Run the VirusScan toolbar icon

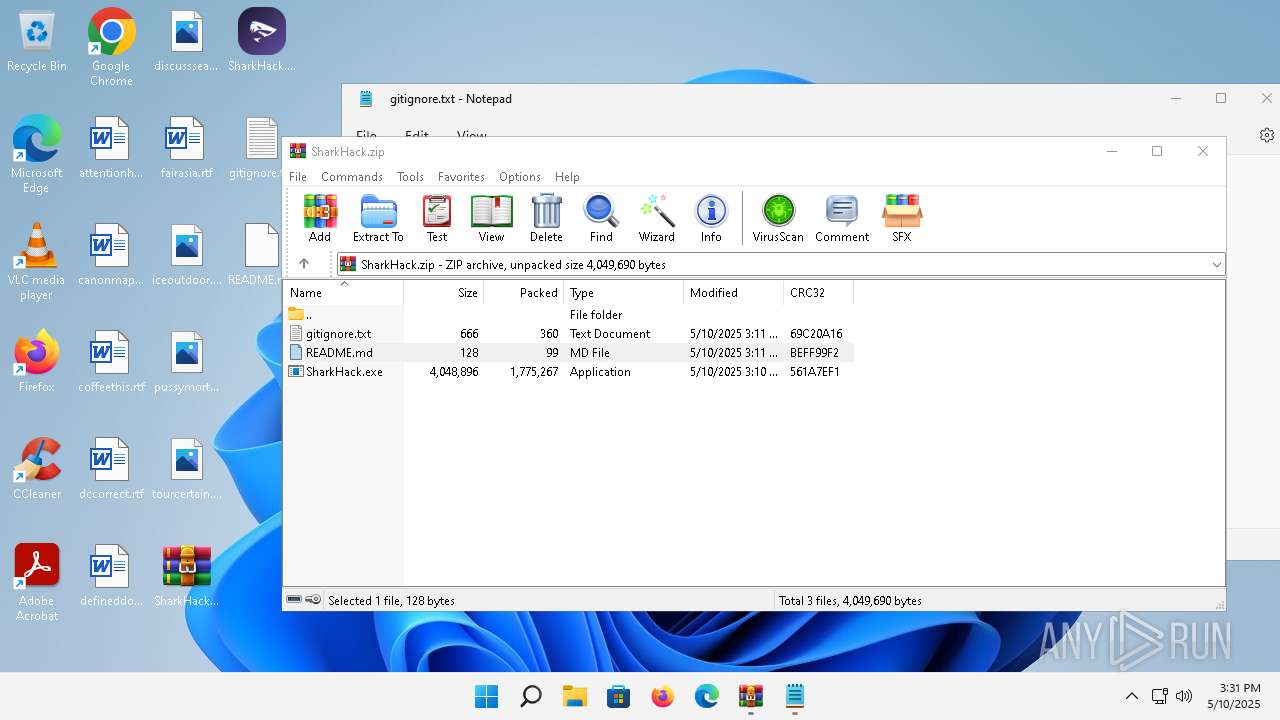(x=778, y=218)
